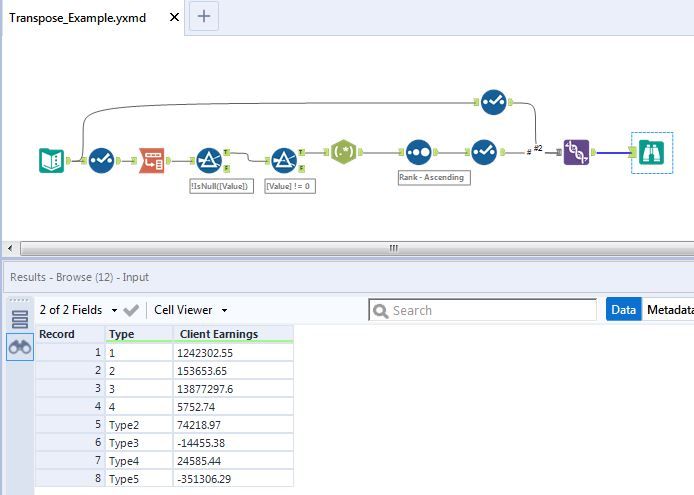Click the canvas scroll left arrow
Image resolution: width=694 pixels, height=495 pixels.
tap(10, 248)
